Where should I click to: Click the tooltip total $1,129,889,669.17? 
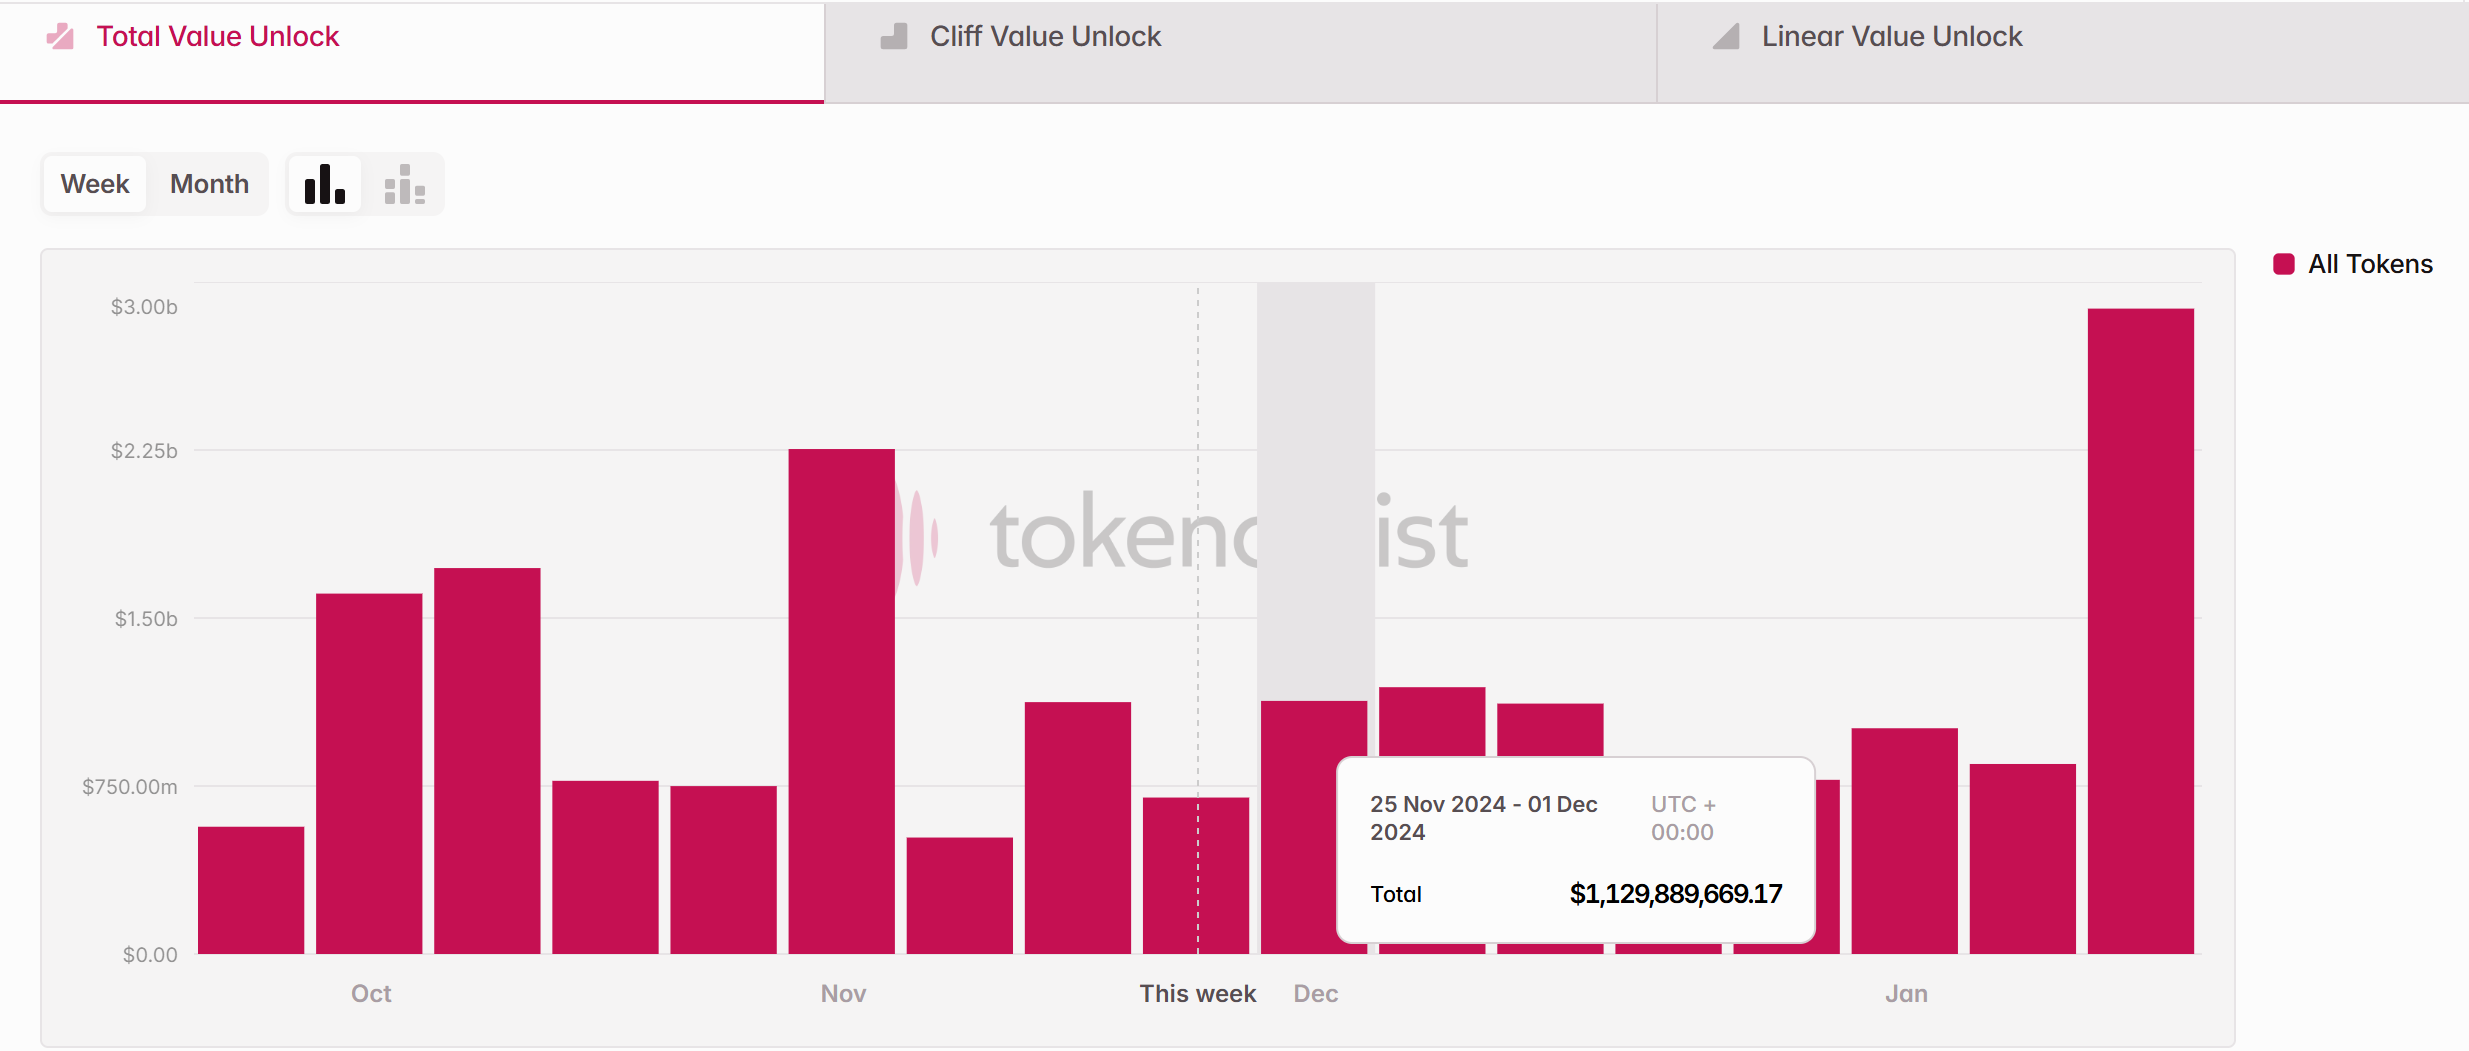[x=1676, y=894]
